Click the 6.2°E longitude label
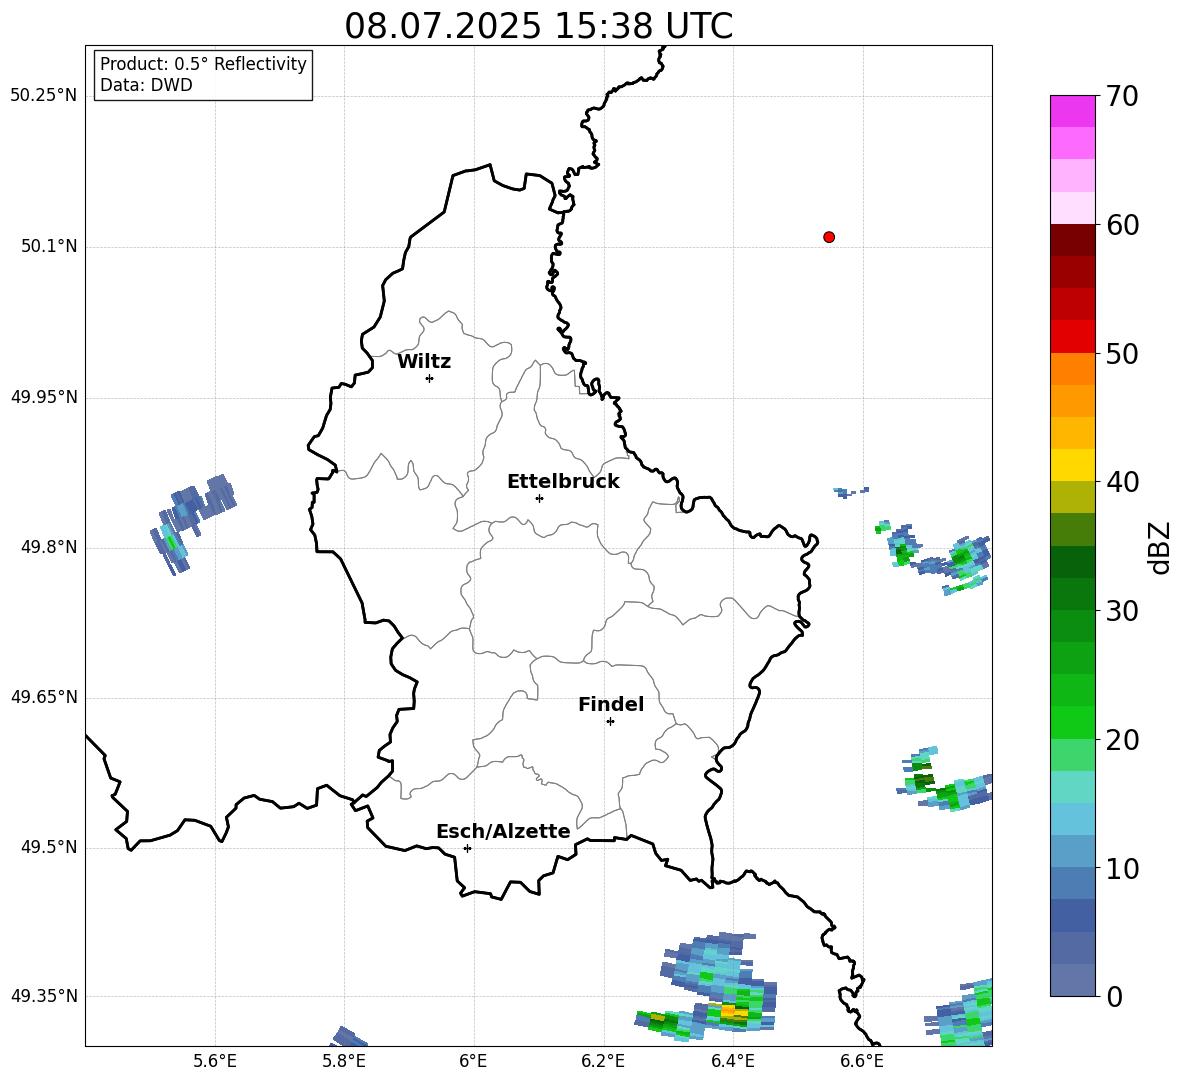 coord(603,1061)
